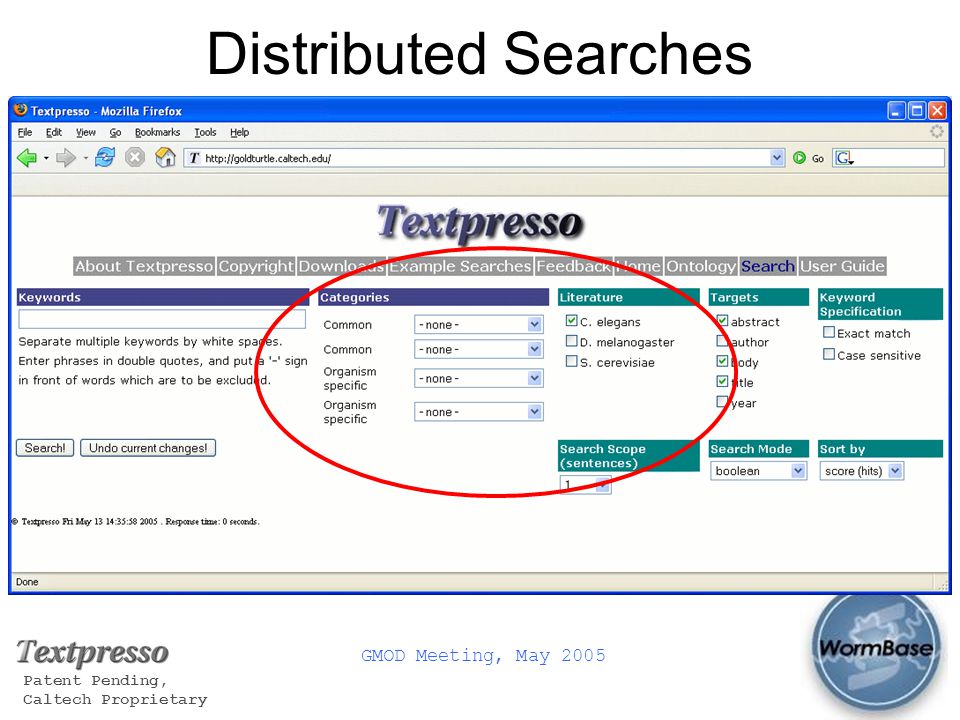Open the Ontology link
Screen dimensions: 960x720
pyautogui.click(x=701, y=266)
